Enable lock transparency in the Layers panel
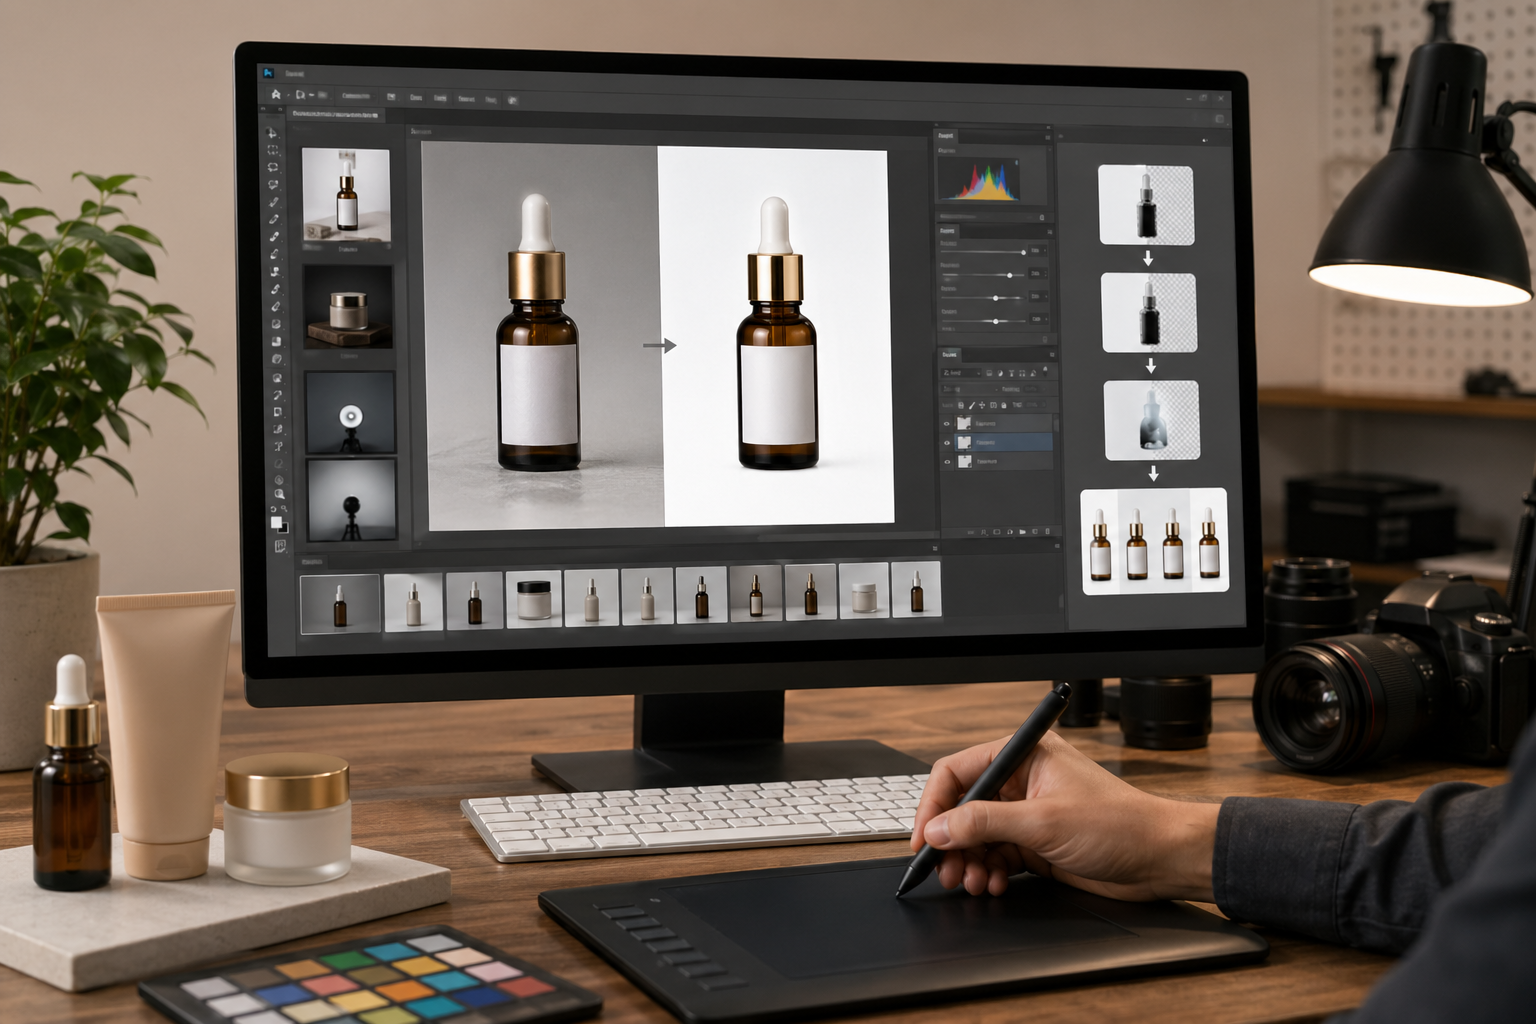This screenshot has height=1024, width=1536. tap(960, 405)
